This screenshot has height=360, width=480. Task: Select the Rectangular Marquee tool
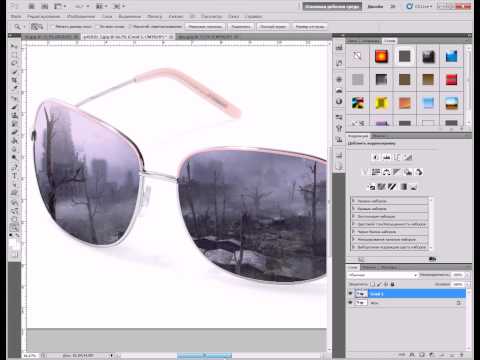[14, 55]
